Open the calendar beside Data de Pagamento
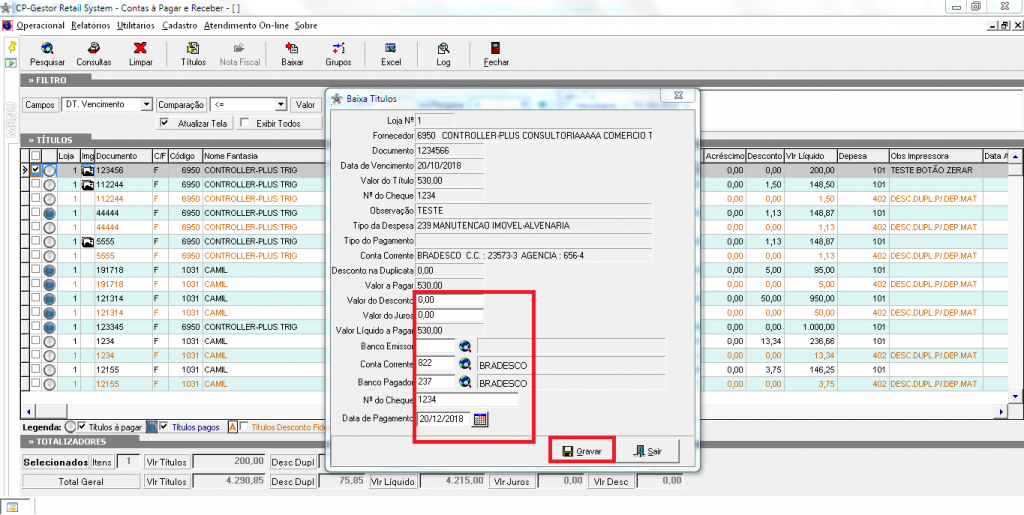This screenshot has height=515, width=1024. click(480, 419)
